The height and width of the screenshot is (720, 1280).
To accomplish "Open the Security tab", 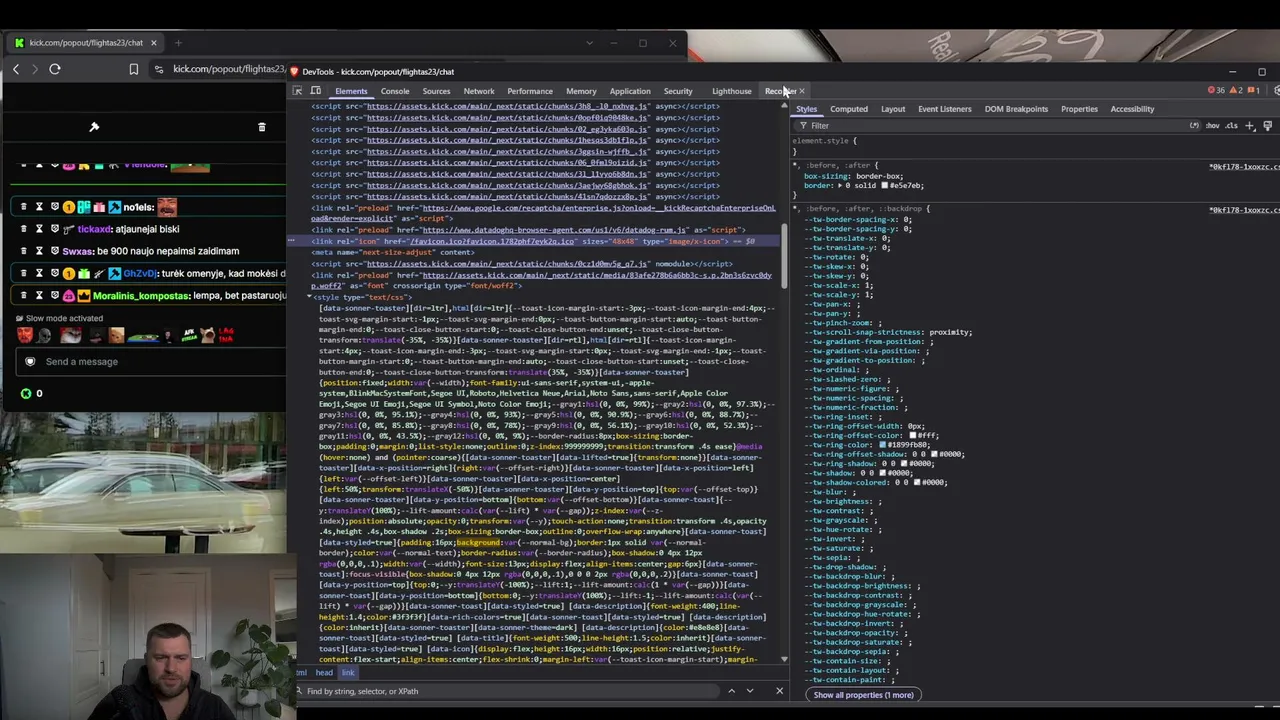I will tap(678, 91).
